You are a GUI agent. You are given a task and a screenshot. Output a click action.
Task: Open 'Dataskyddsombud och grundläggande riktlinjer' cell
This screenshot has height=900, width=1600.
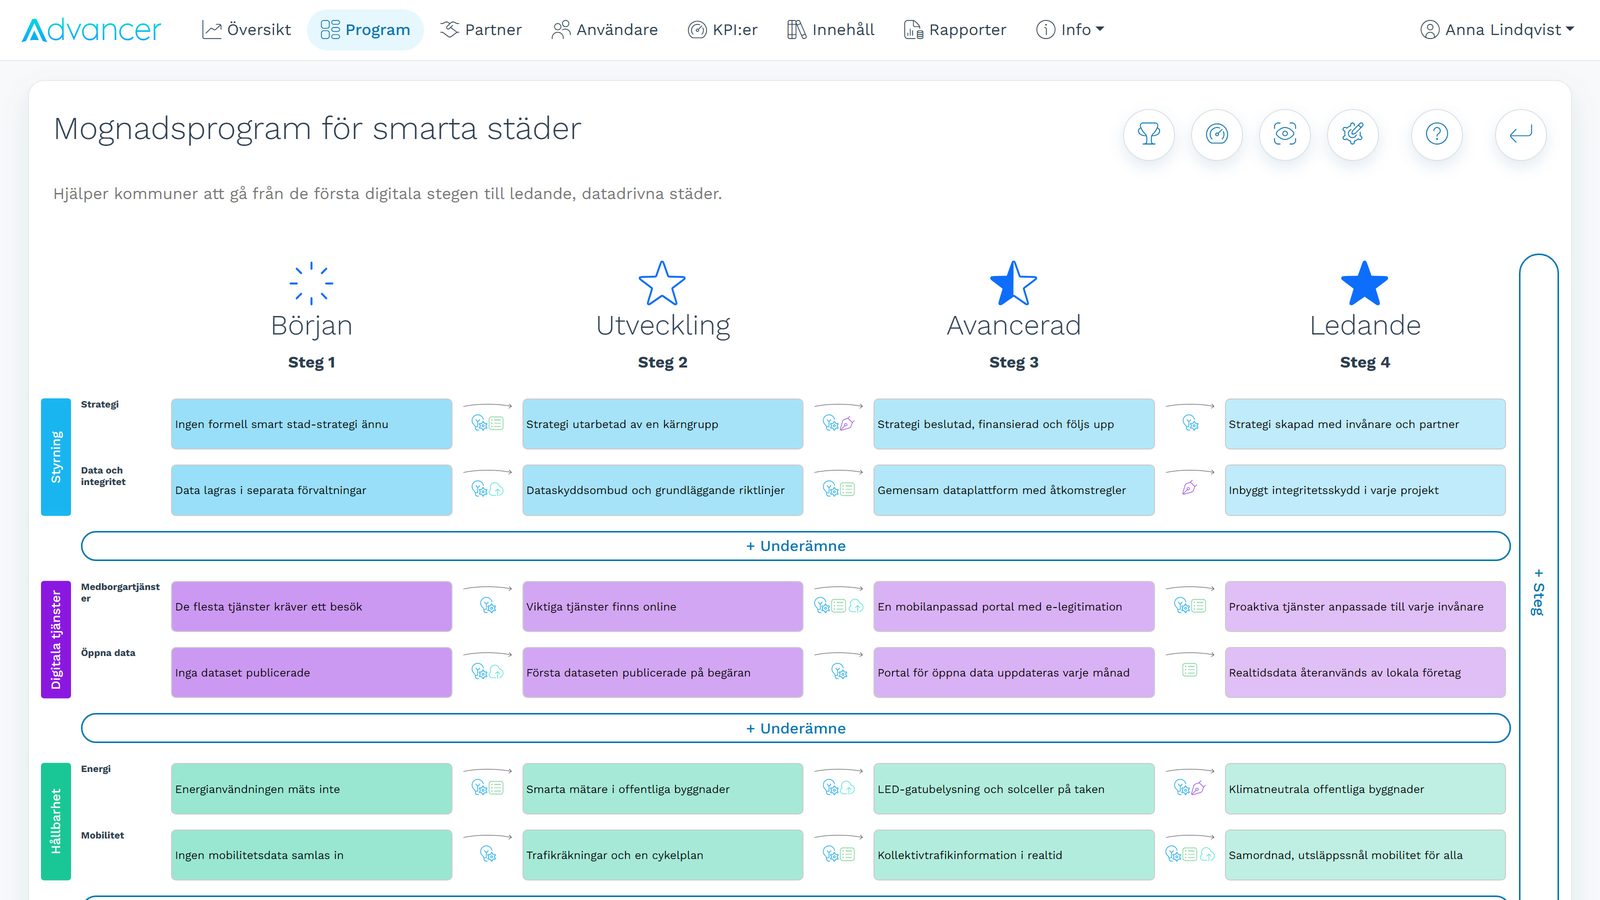click(x=662, y=490)
